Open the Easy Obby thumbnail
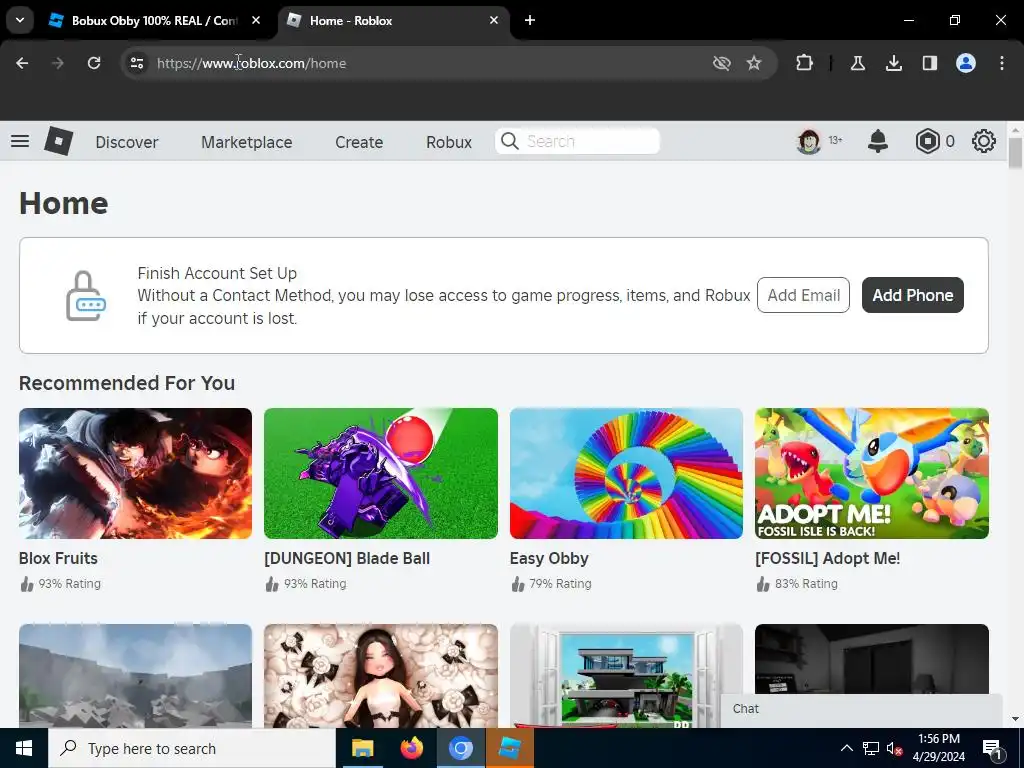Viewport: 1024px width, 768px height. tap(626, 473)
